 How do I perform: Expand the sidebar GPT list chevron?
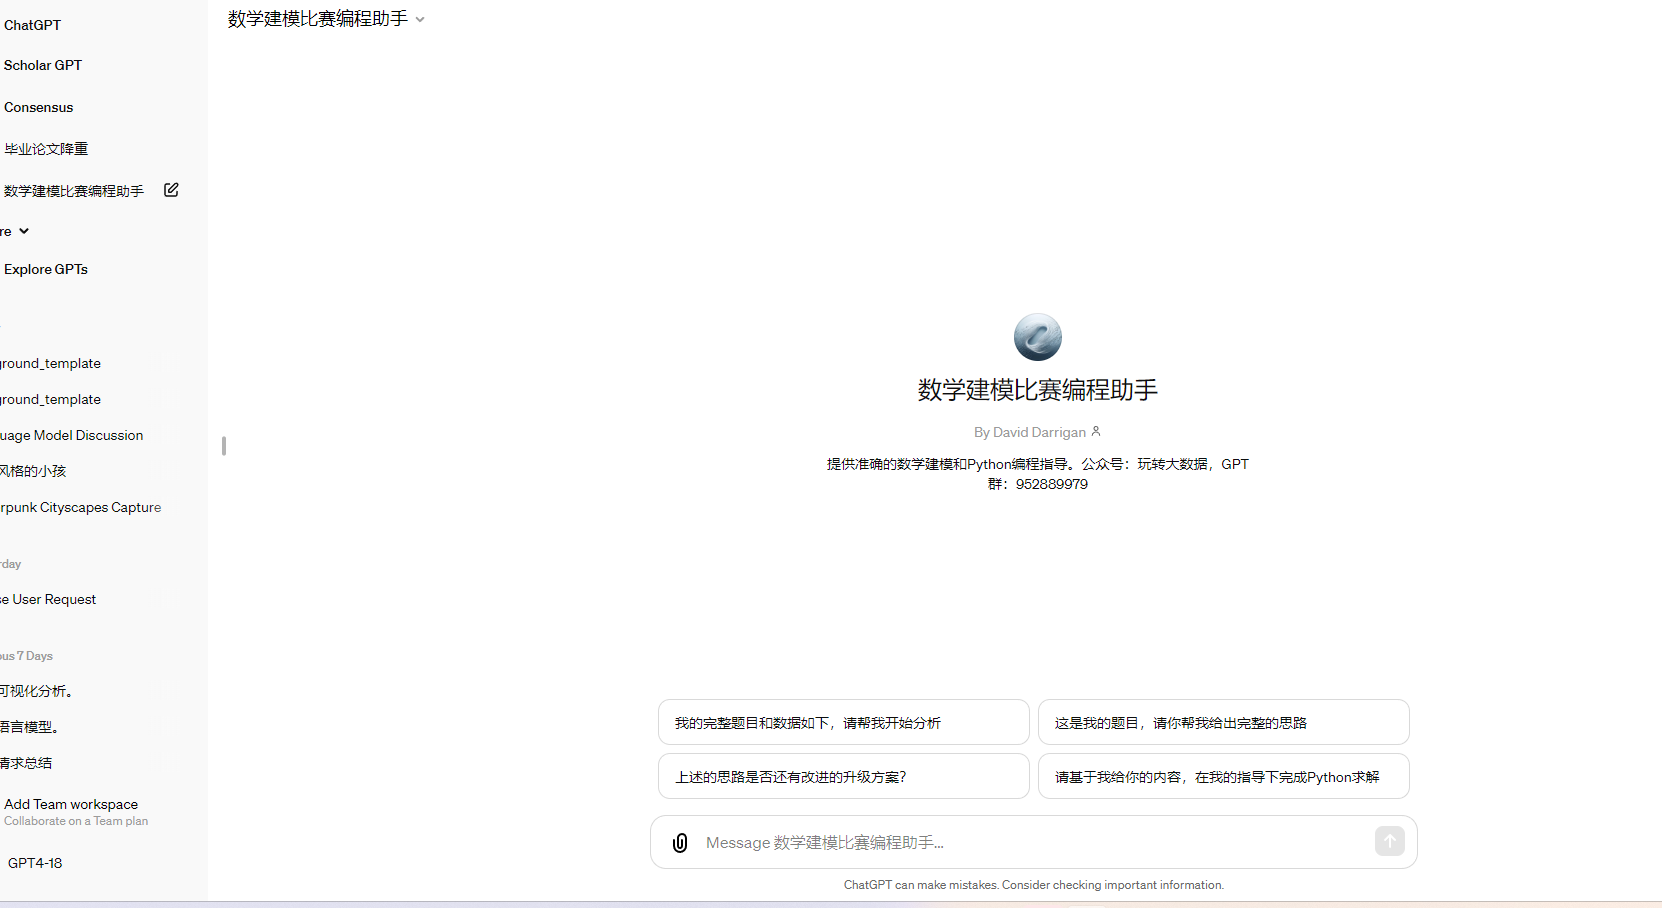click(24, 231)
